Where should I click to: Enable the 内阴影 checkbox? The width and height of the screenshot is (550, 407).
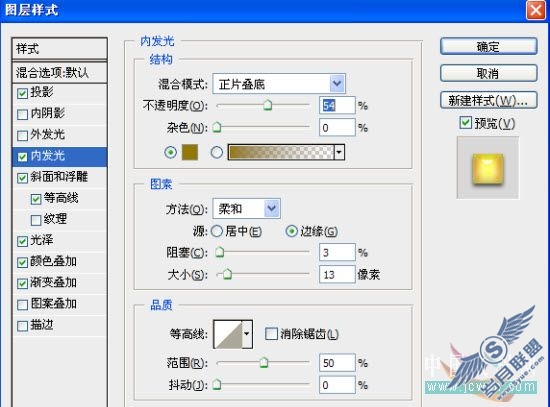pos(22,114)
